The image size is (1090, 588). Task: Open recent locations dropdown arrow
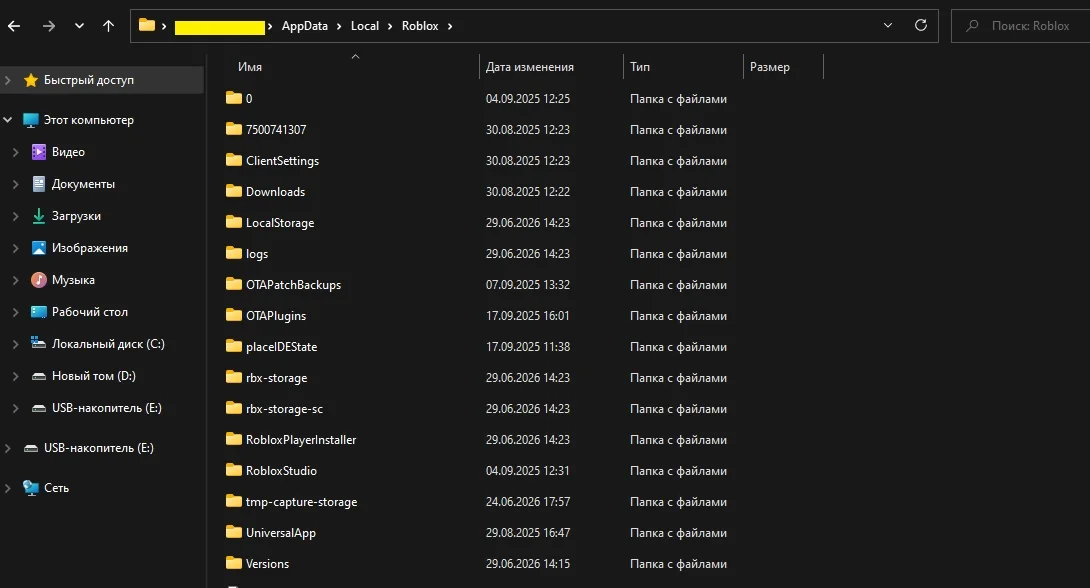[x=79, y=26]
